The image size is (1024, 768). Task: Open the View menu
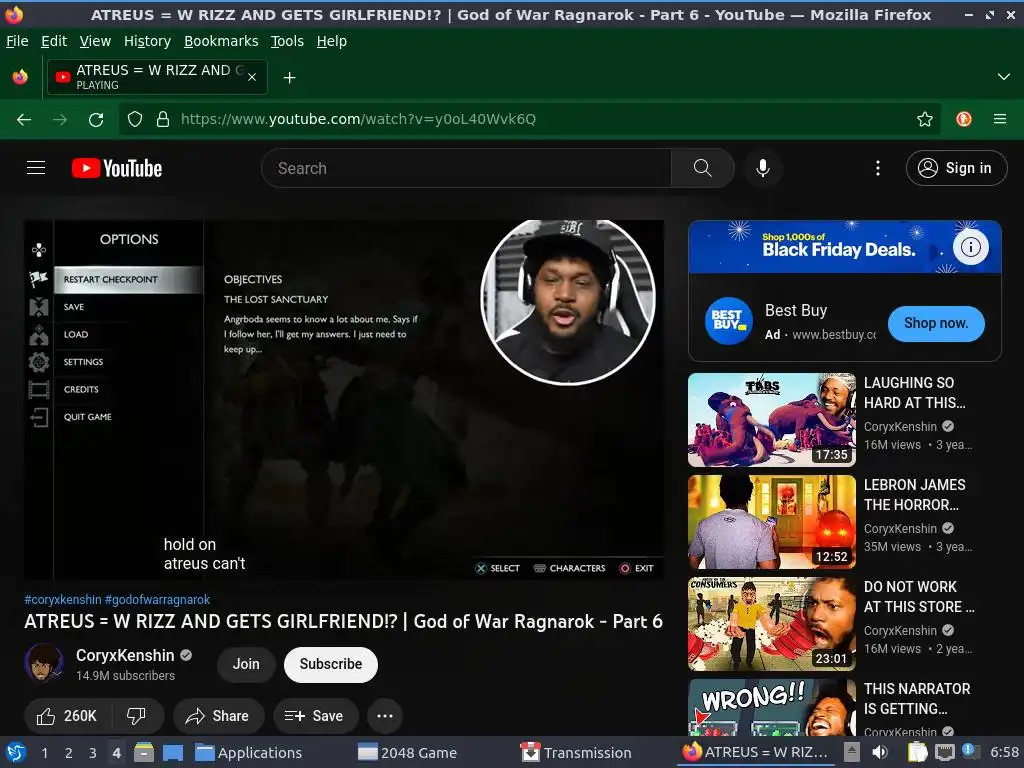pyautogui.click(x=95, y=41)
